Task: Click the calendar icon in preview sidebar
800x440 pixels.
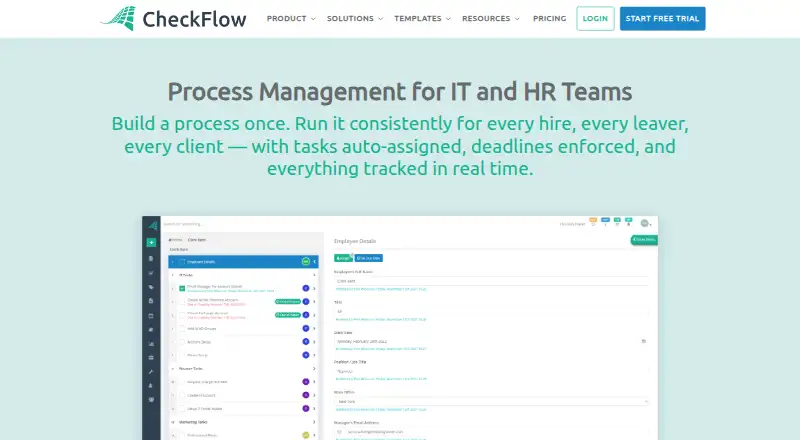Action: tap(151, 316)
